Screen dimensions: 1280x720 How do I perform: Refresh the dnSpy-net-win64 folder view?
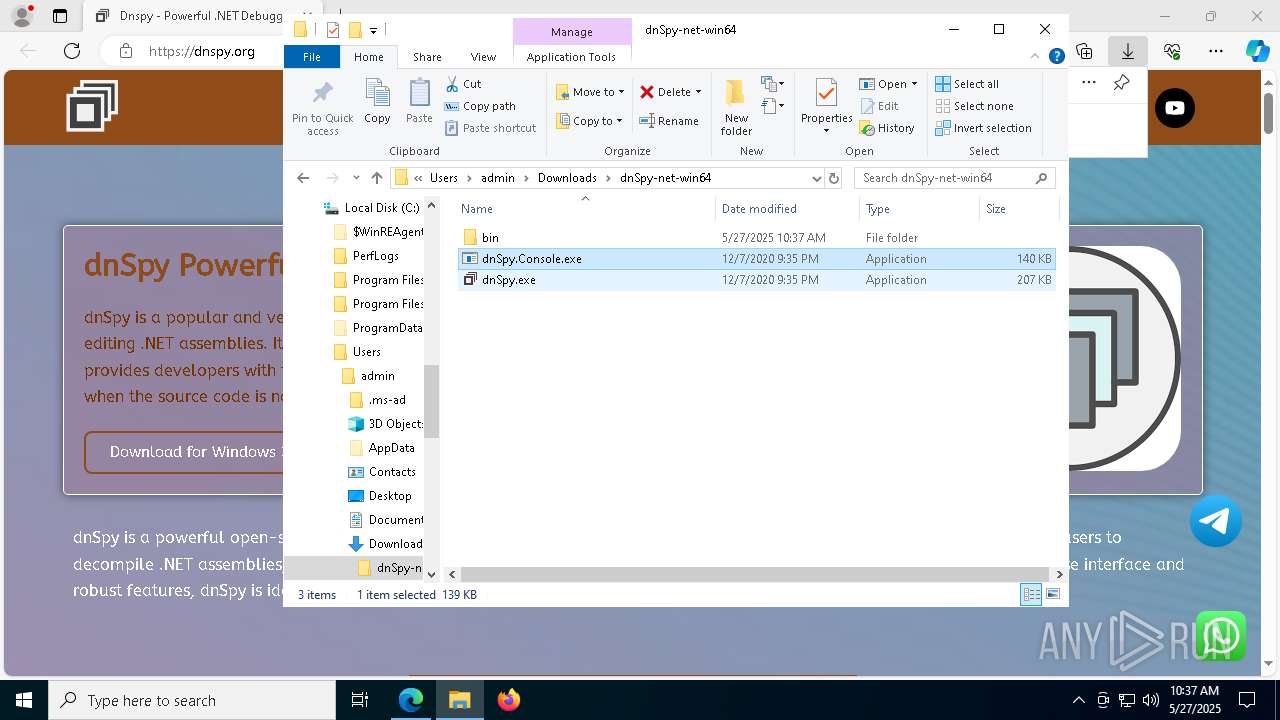point(834,178)
